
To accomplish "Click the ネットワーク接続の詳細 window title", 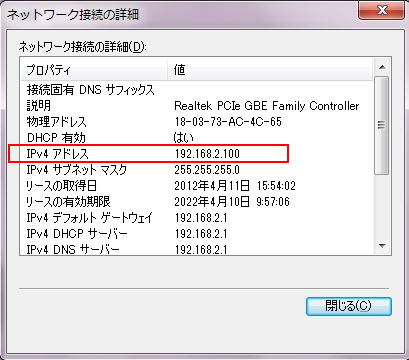I will [x=73, y=15].
